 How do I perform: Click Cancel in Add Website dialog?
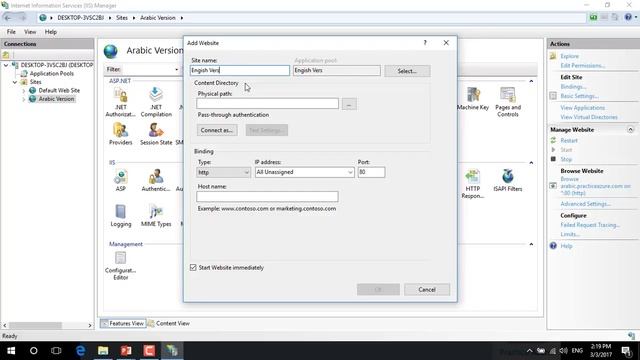tap(427, 289)
